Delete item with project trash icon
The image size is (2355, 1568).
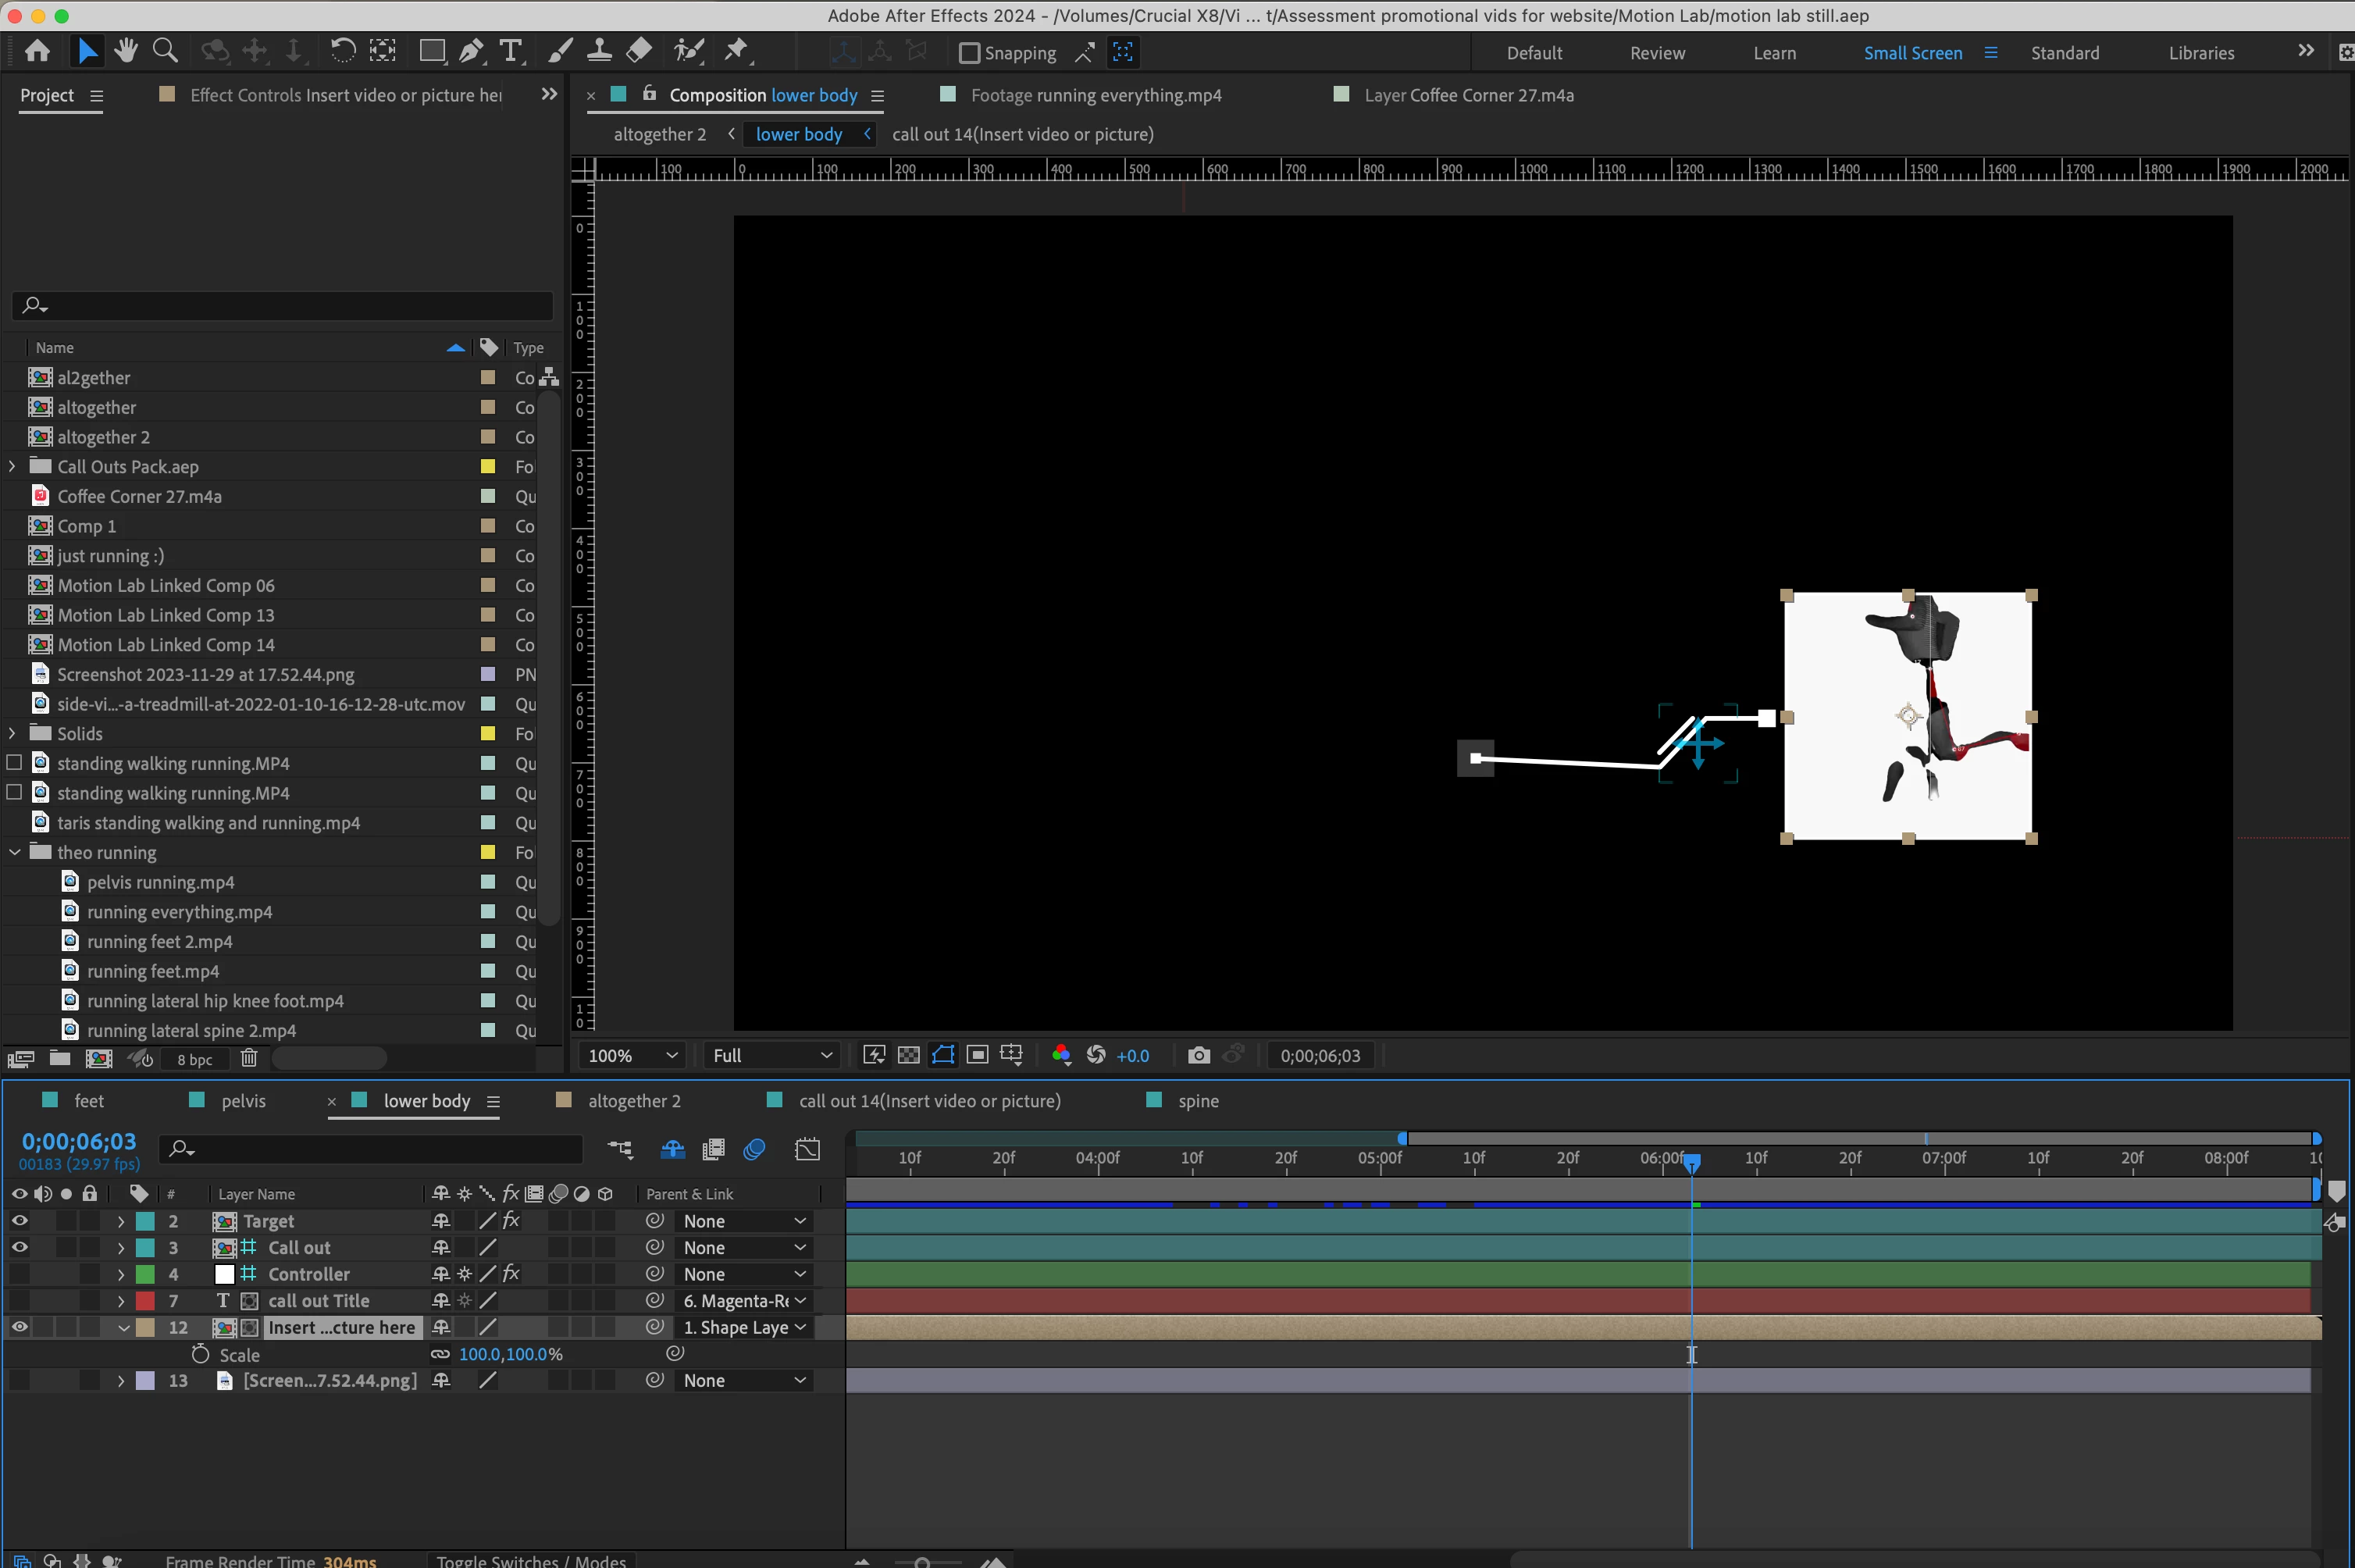click(249, 1058)
